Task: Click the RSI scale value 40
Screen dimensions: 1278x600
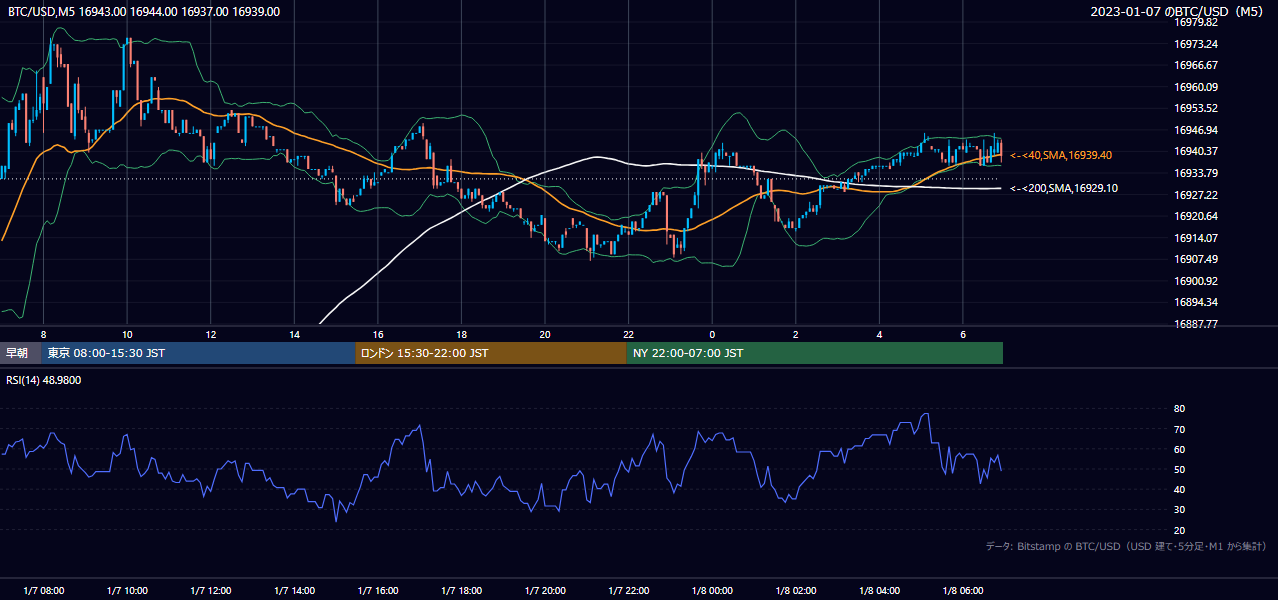Action: pos(1179,489)
